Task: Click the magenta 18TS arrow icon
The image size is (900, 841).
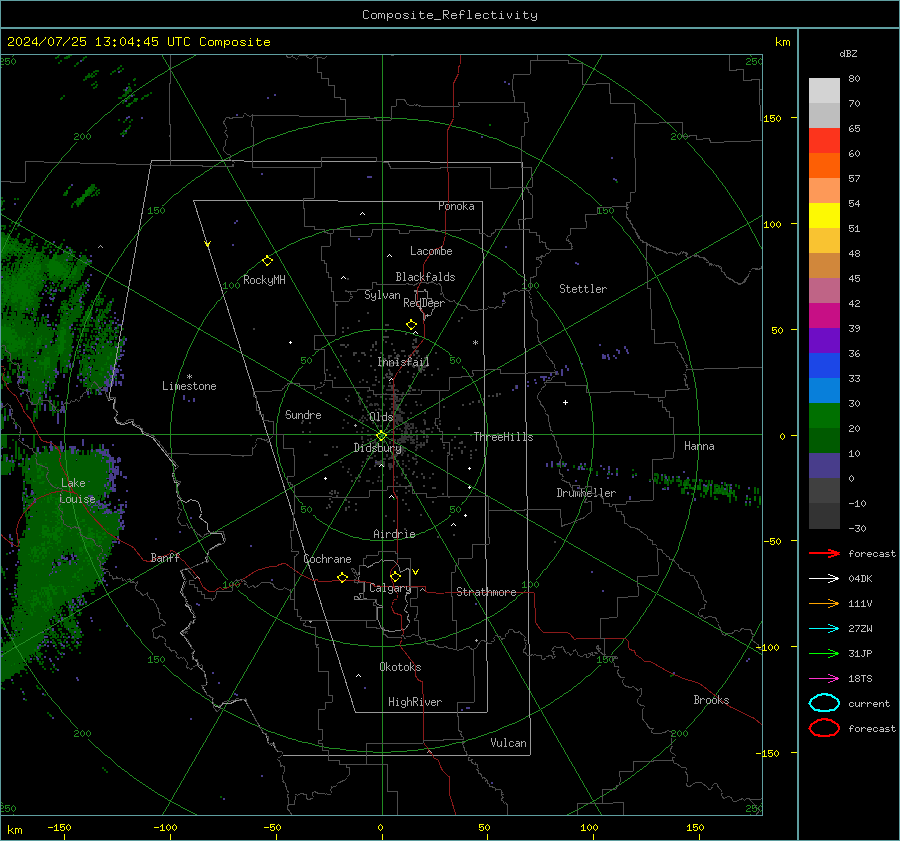Action: (824, 679)
